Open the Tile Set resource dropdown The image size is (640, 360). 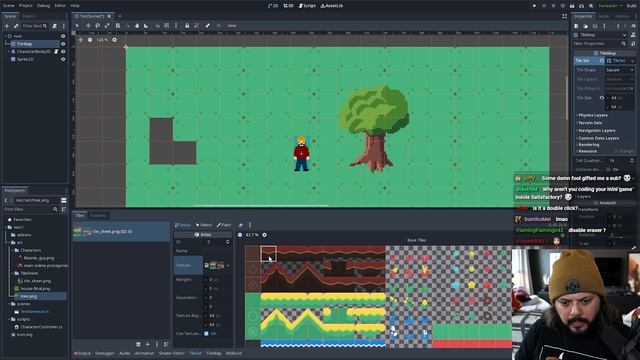[x=632, y=60]
